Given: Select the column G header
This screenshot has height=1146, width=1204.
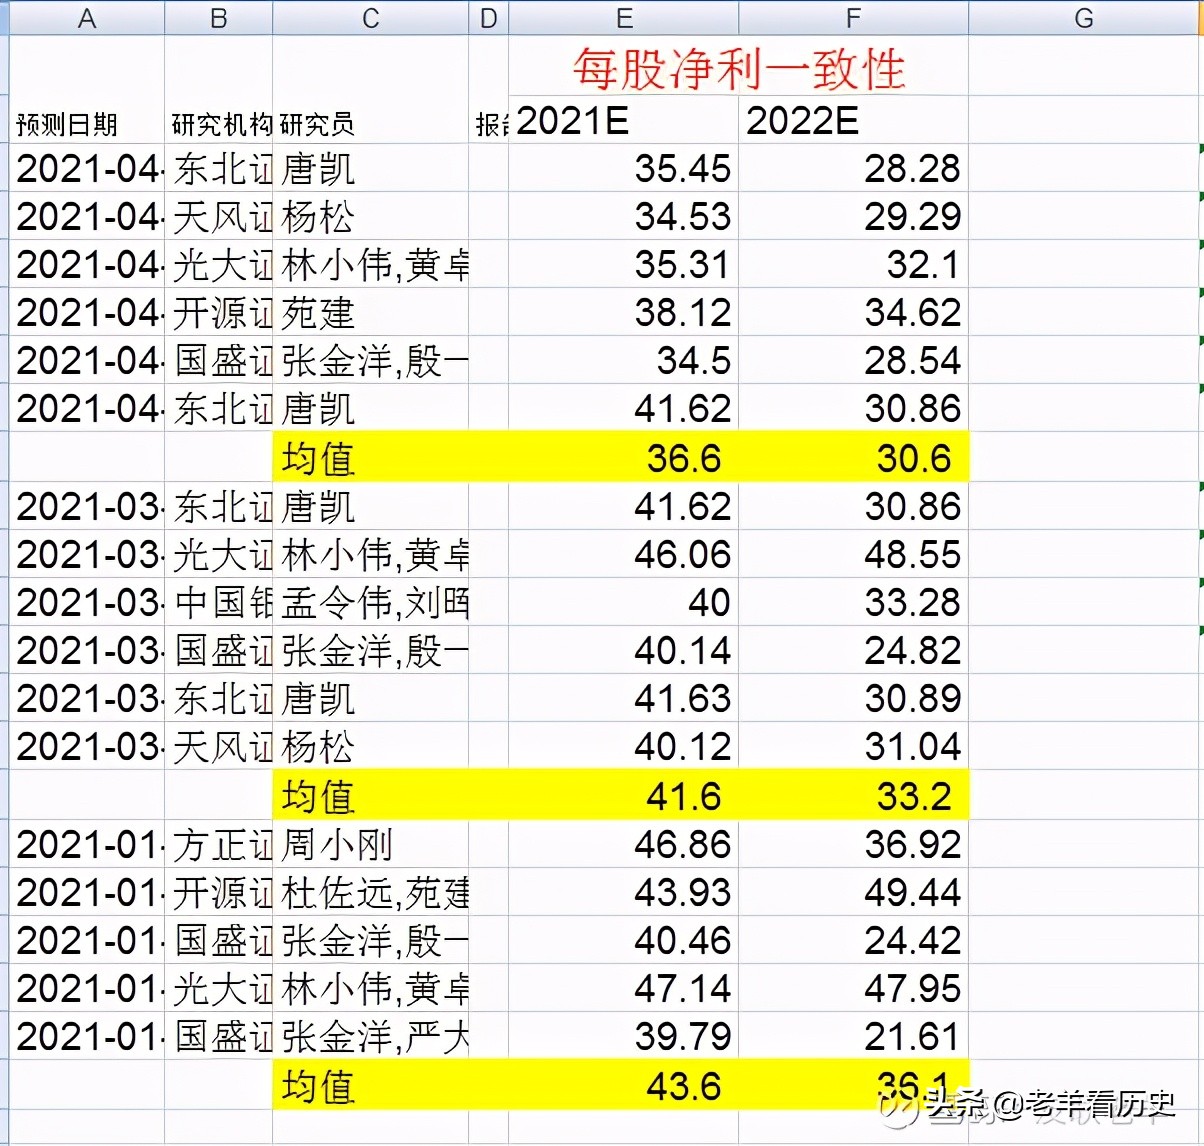Looking at the screenshot, I should 1083,16.
